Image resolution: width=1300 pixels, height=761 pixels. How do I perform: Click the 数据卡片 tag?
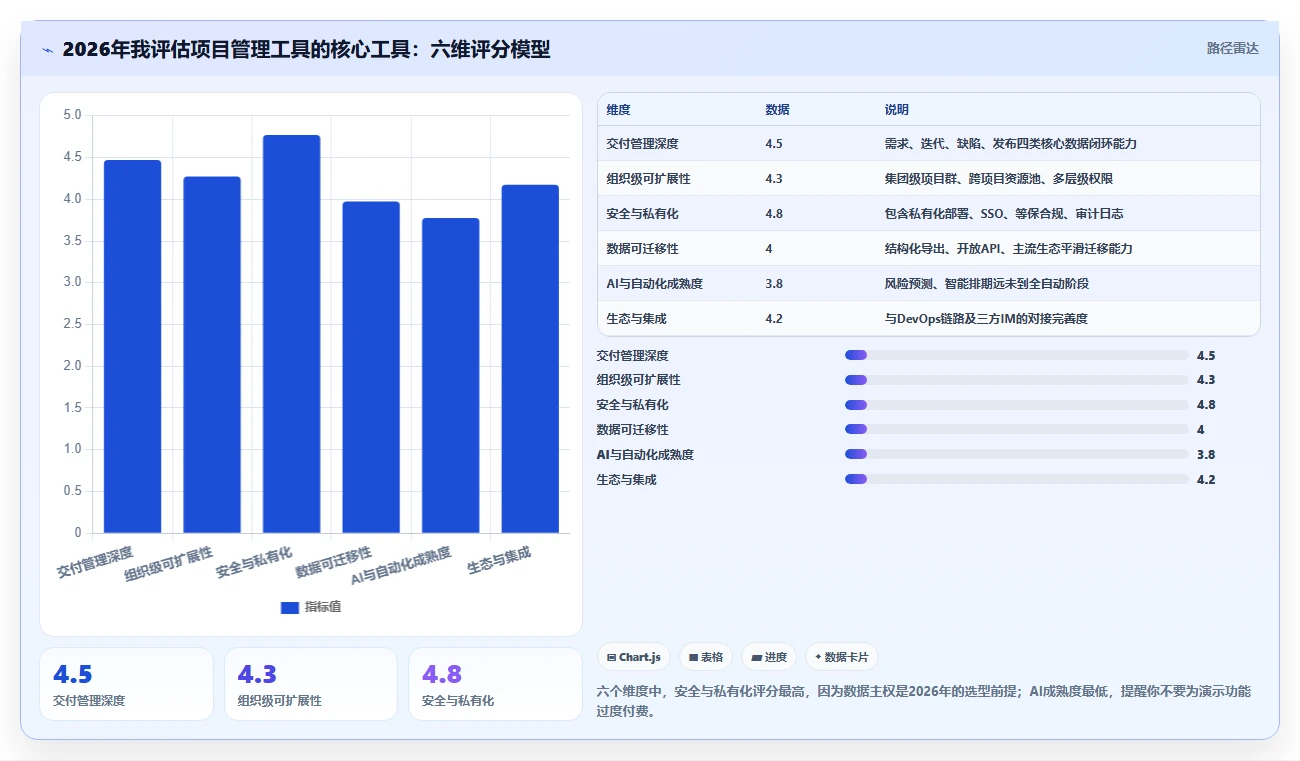(x=842, y=657)
